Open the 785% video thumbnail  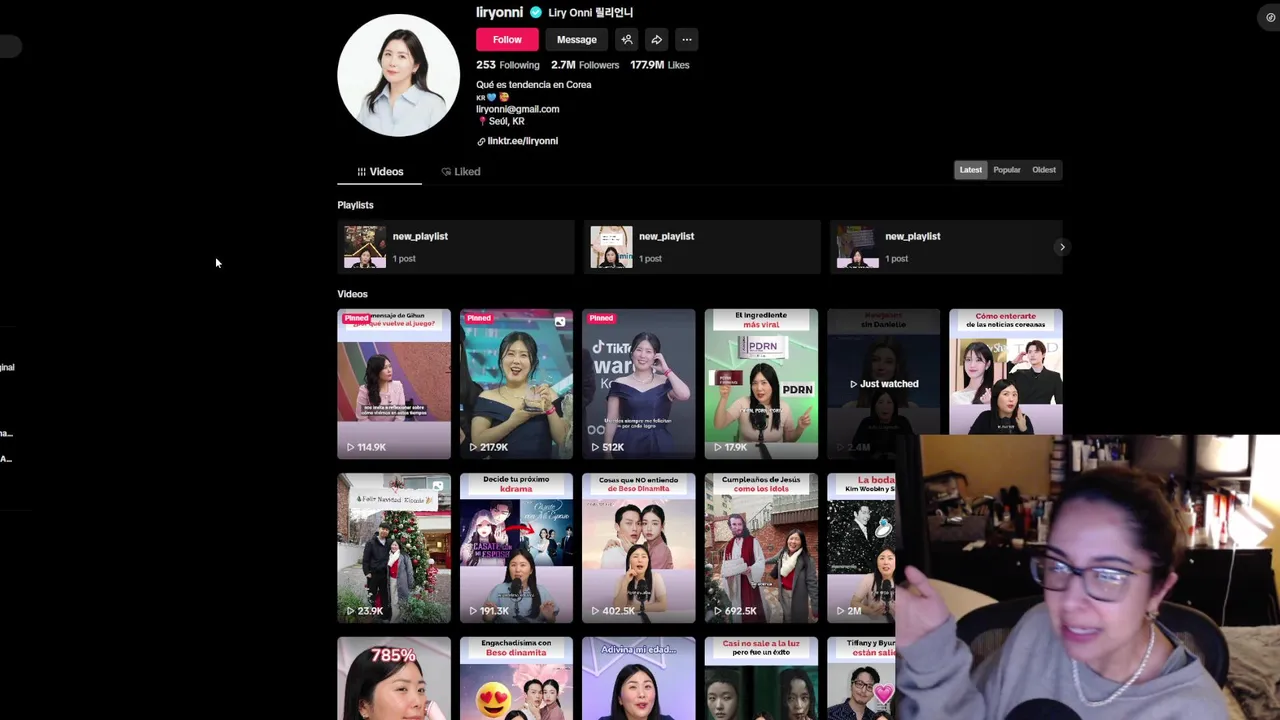(394, 678)
